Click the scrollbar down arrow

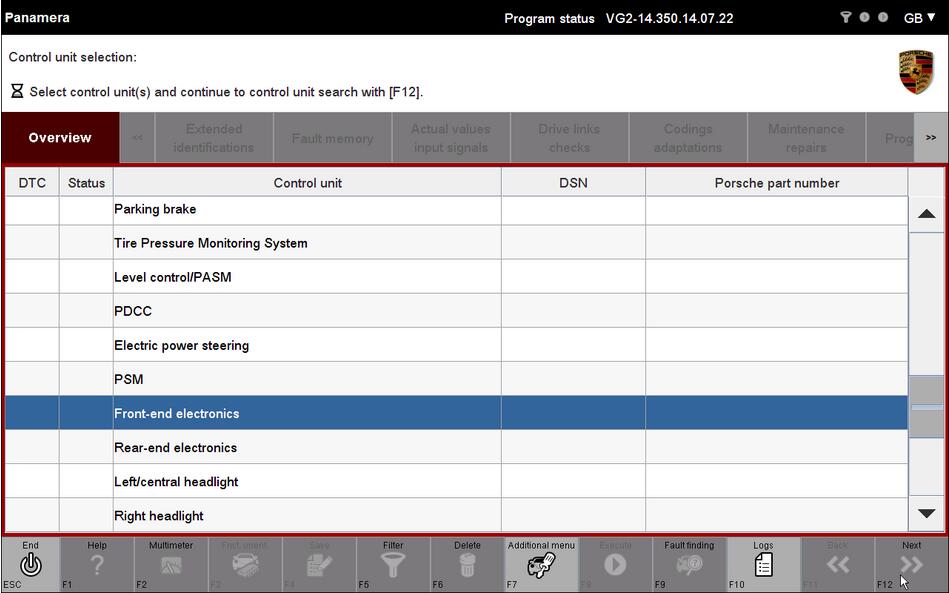[926, 514]
